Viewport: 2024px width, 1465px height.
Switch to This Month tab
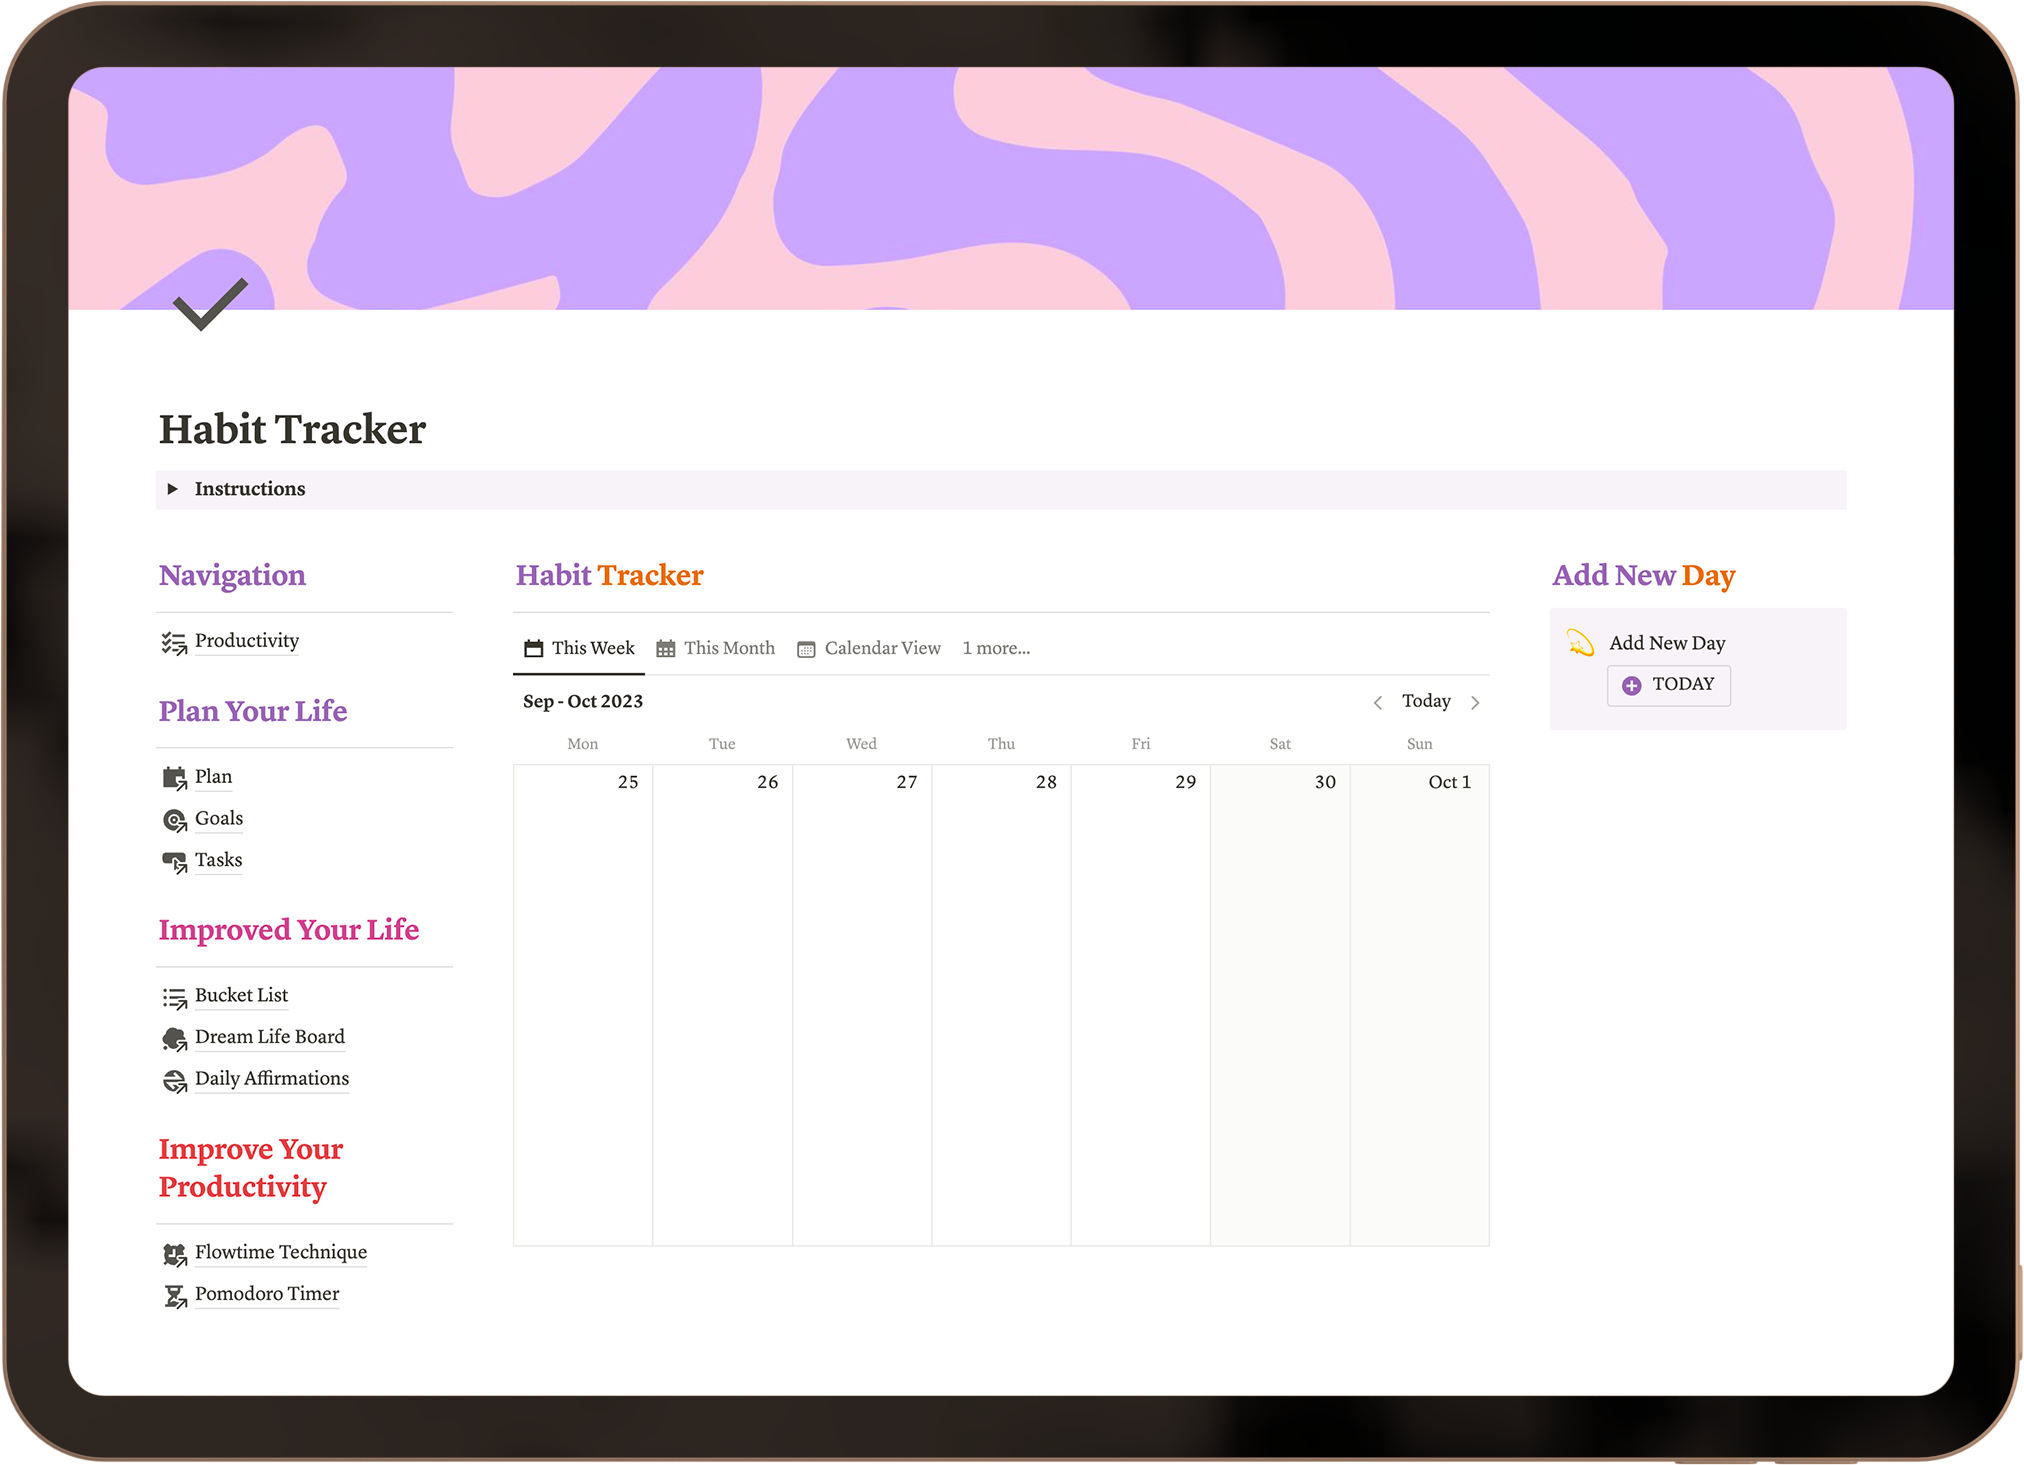coord(716,648)
